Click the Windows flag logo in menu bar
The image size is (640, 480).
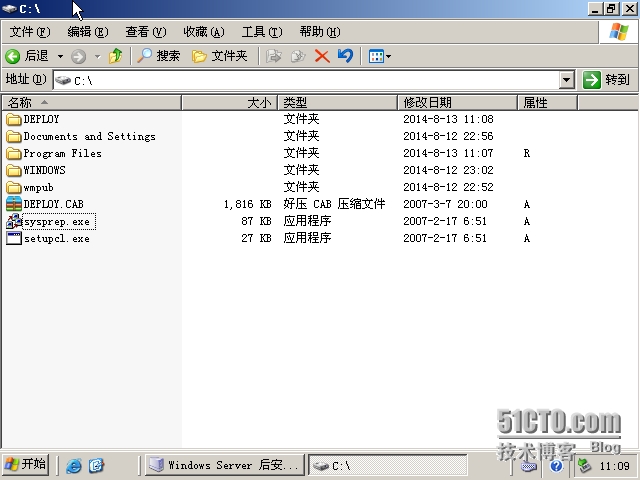[619, 32]
